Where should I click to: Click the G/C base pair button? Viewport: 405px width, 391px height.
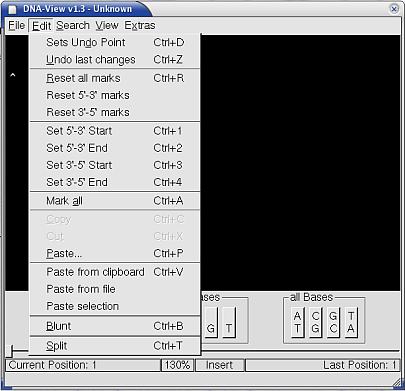[333, 322]
